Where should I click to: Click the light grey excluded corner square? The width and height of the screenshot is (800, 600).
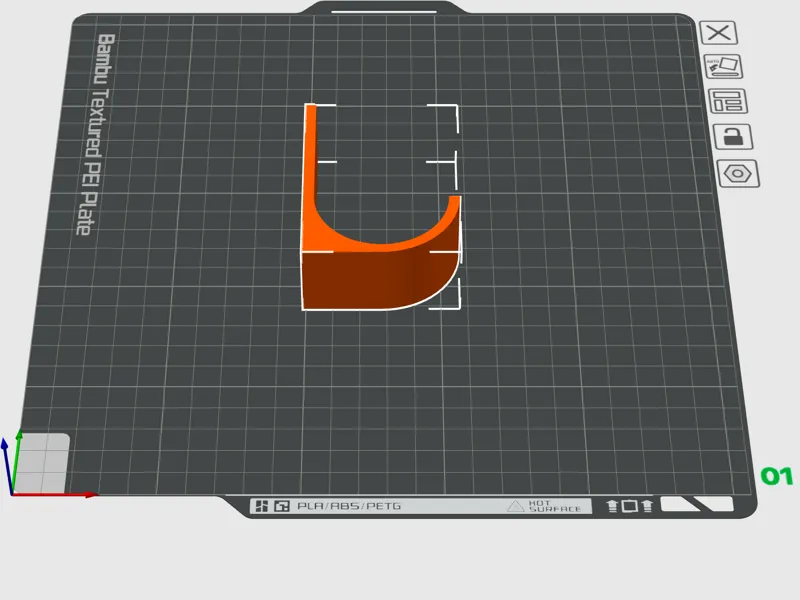[x=42, y=463]
